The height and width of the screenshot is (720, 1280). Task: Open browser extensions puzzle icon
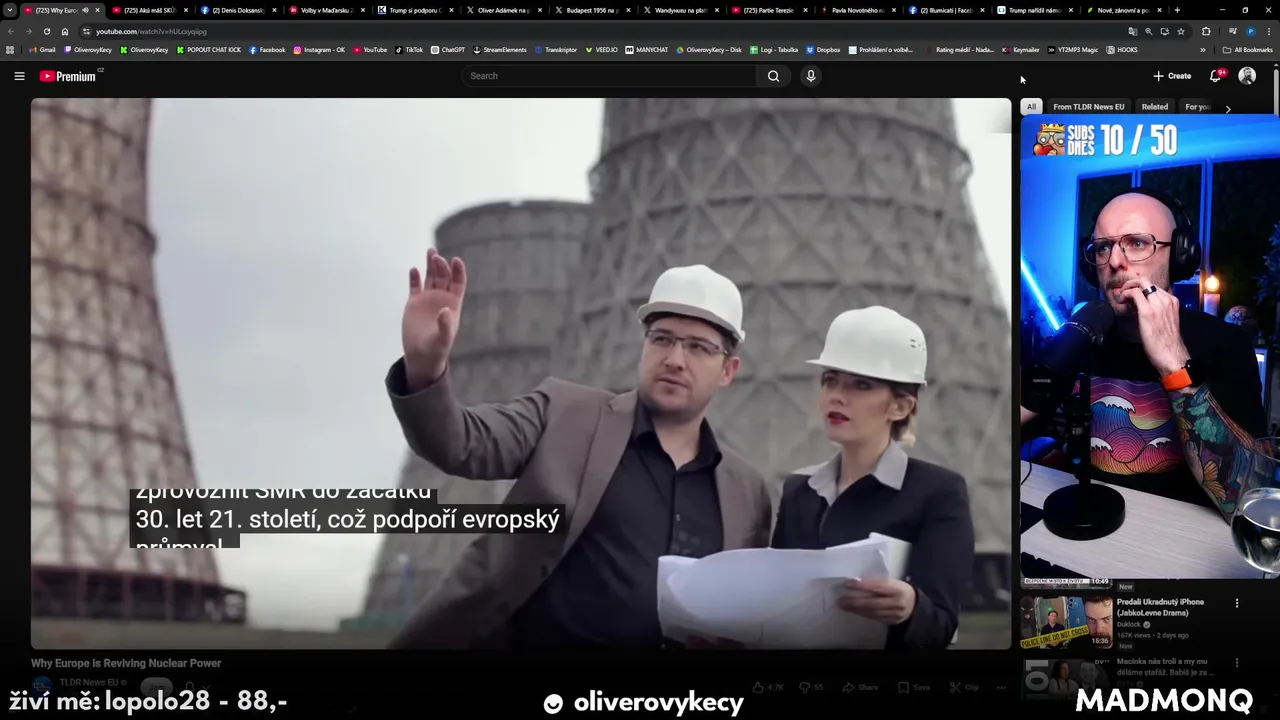(x=1205, y=31)
